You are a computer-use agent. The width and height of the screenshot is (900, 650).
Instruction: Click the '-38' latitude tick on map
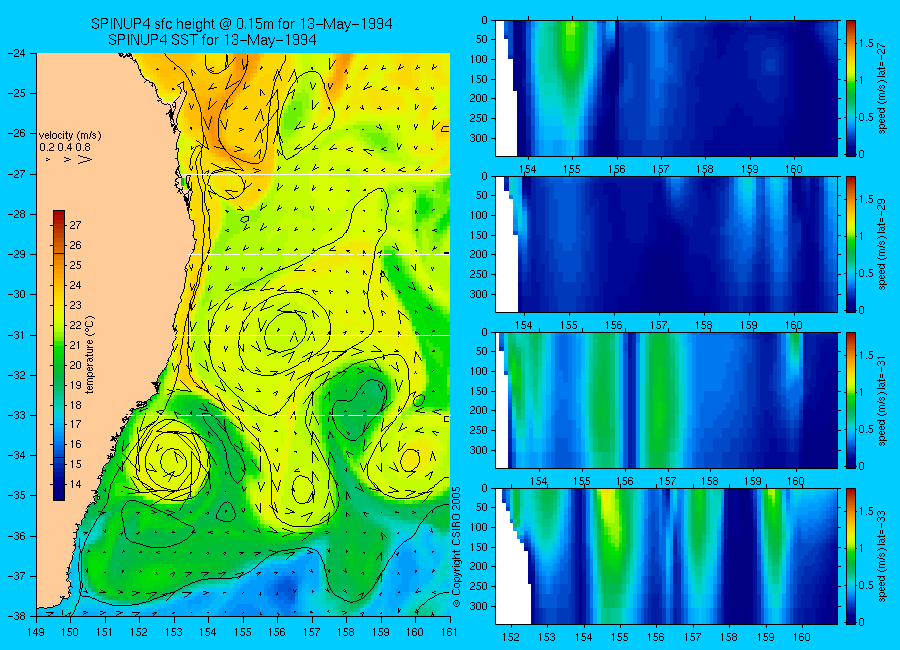tap(17, 616)
